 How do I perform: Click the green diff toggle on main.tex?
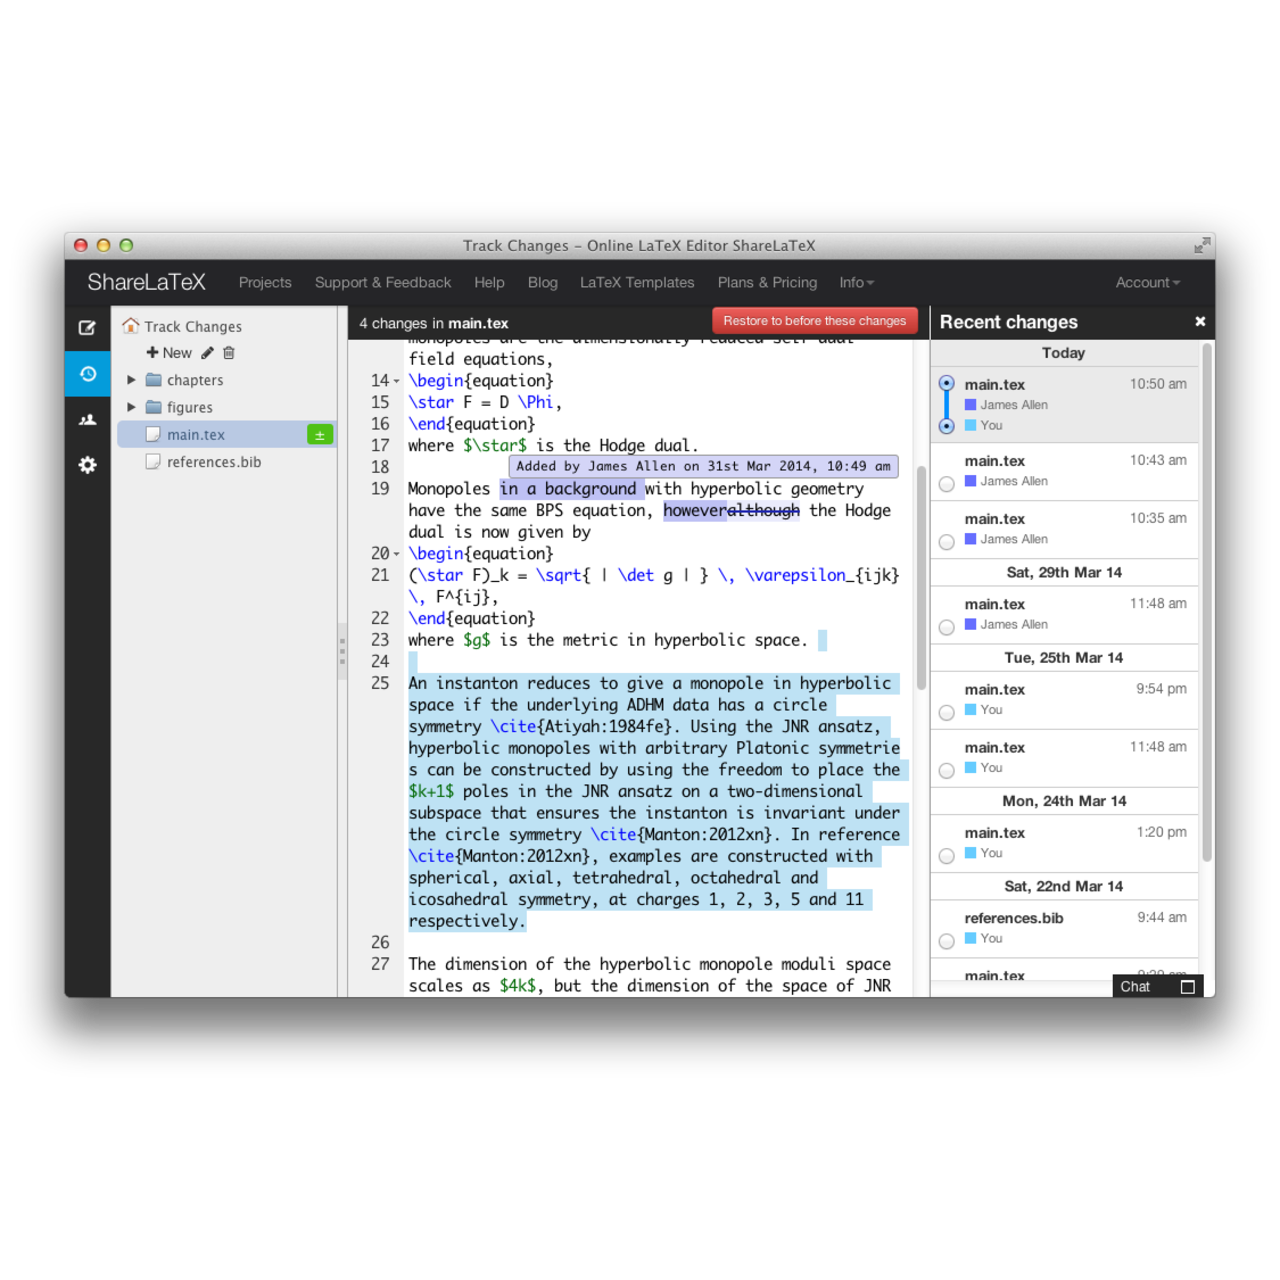point(319,434)
